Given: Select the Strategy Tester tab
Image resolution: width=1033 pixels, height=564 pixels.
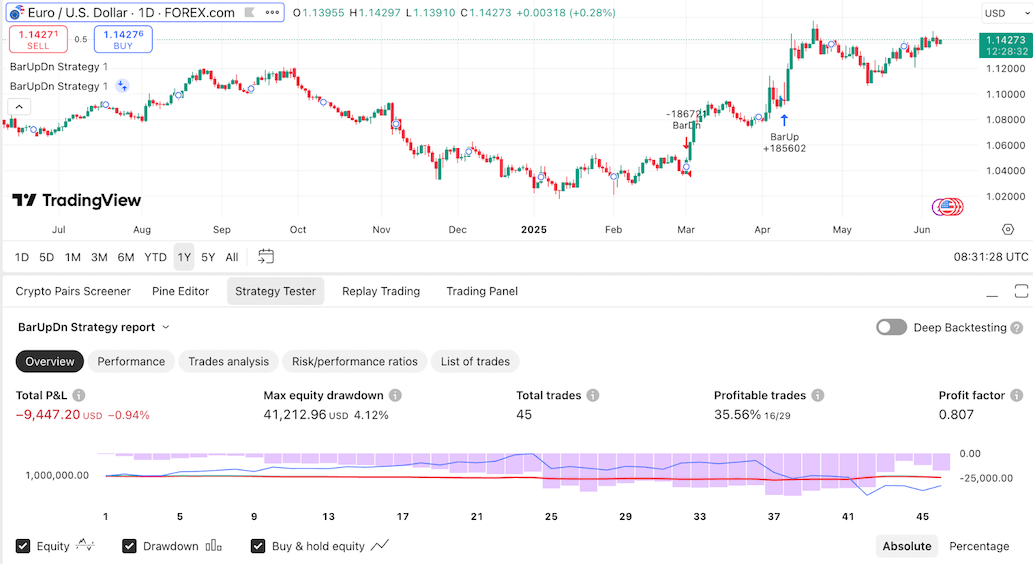Looking at the screenshot, I should click(275, 291).
